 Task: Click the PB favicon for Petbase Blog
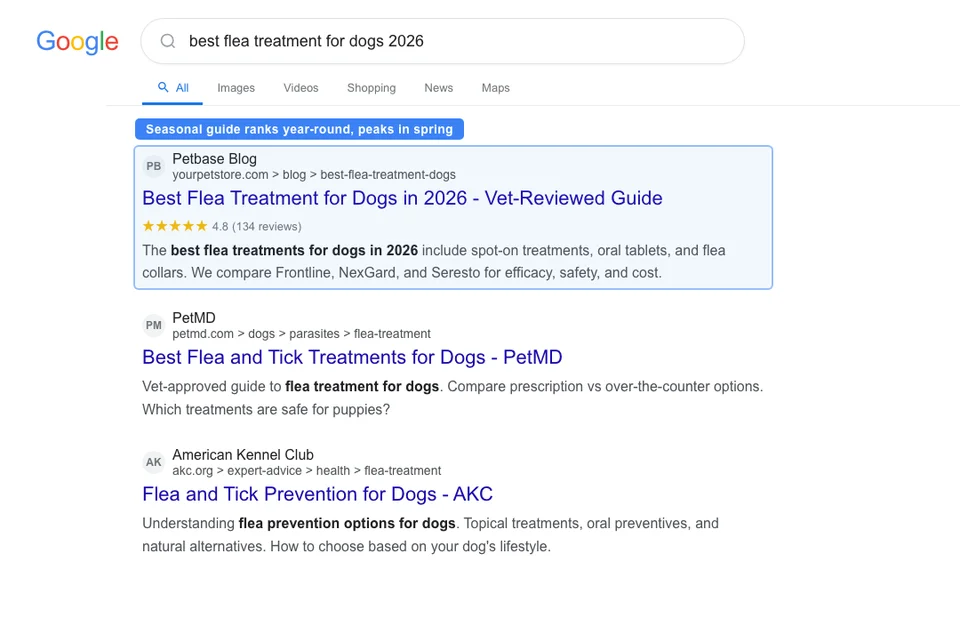(x=153, y=166)
